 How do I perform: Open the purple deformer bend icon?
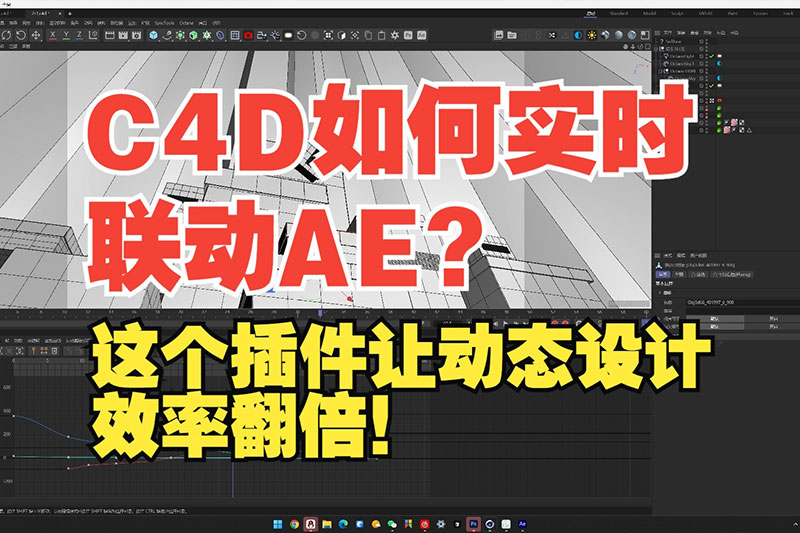point(220,35)
